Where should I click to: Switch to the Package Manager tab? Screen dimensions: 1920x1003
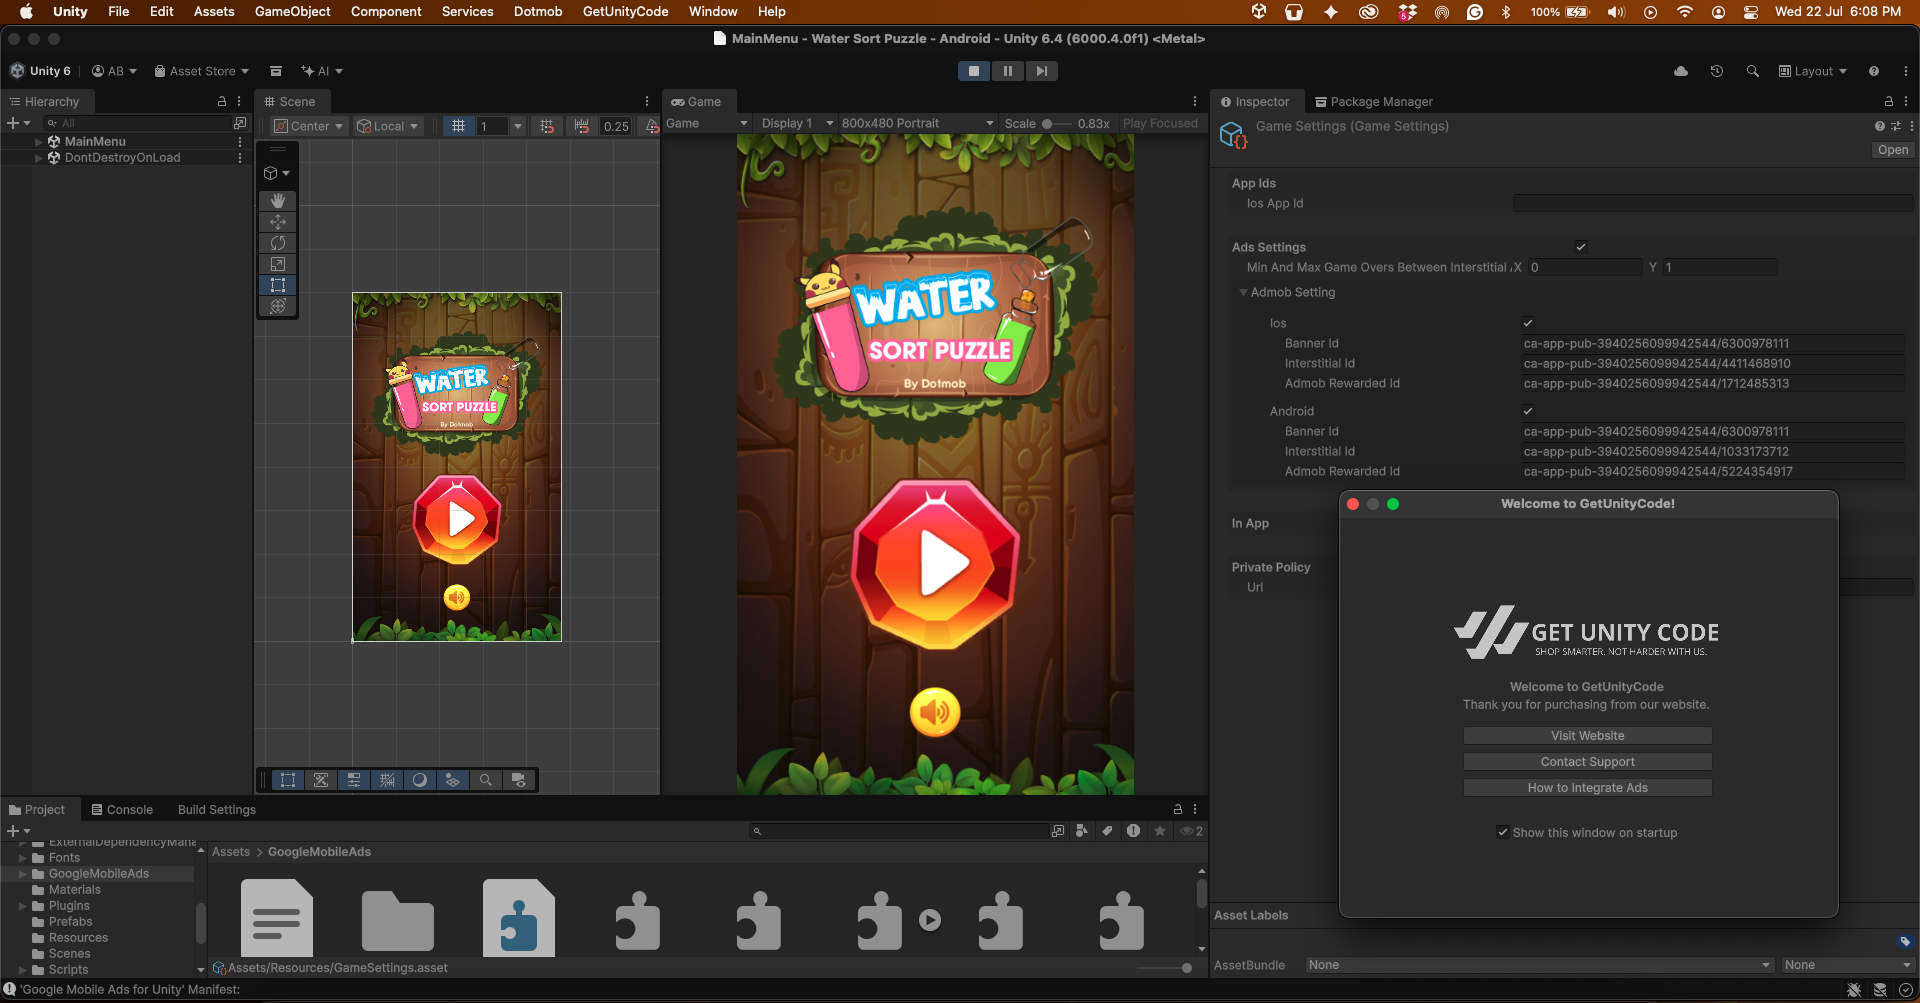1373,101
